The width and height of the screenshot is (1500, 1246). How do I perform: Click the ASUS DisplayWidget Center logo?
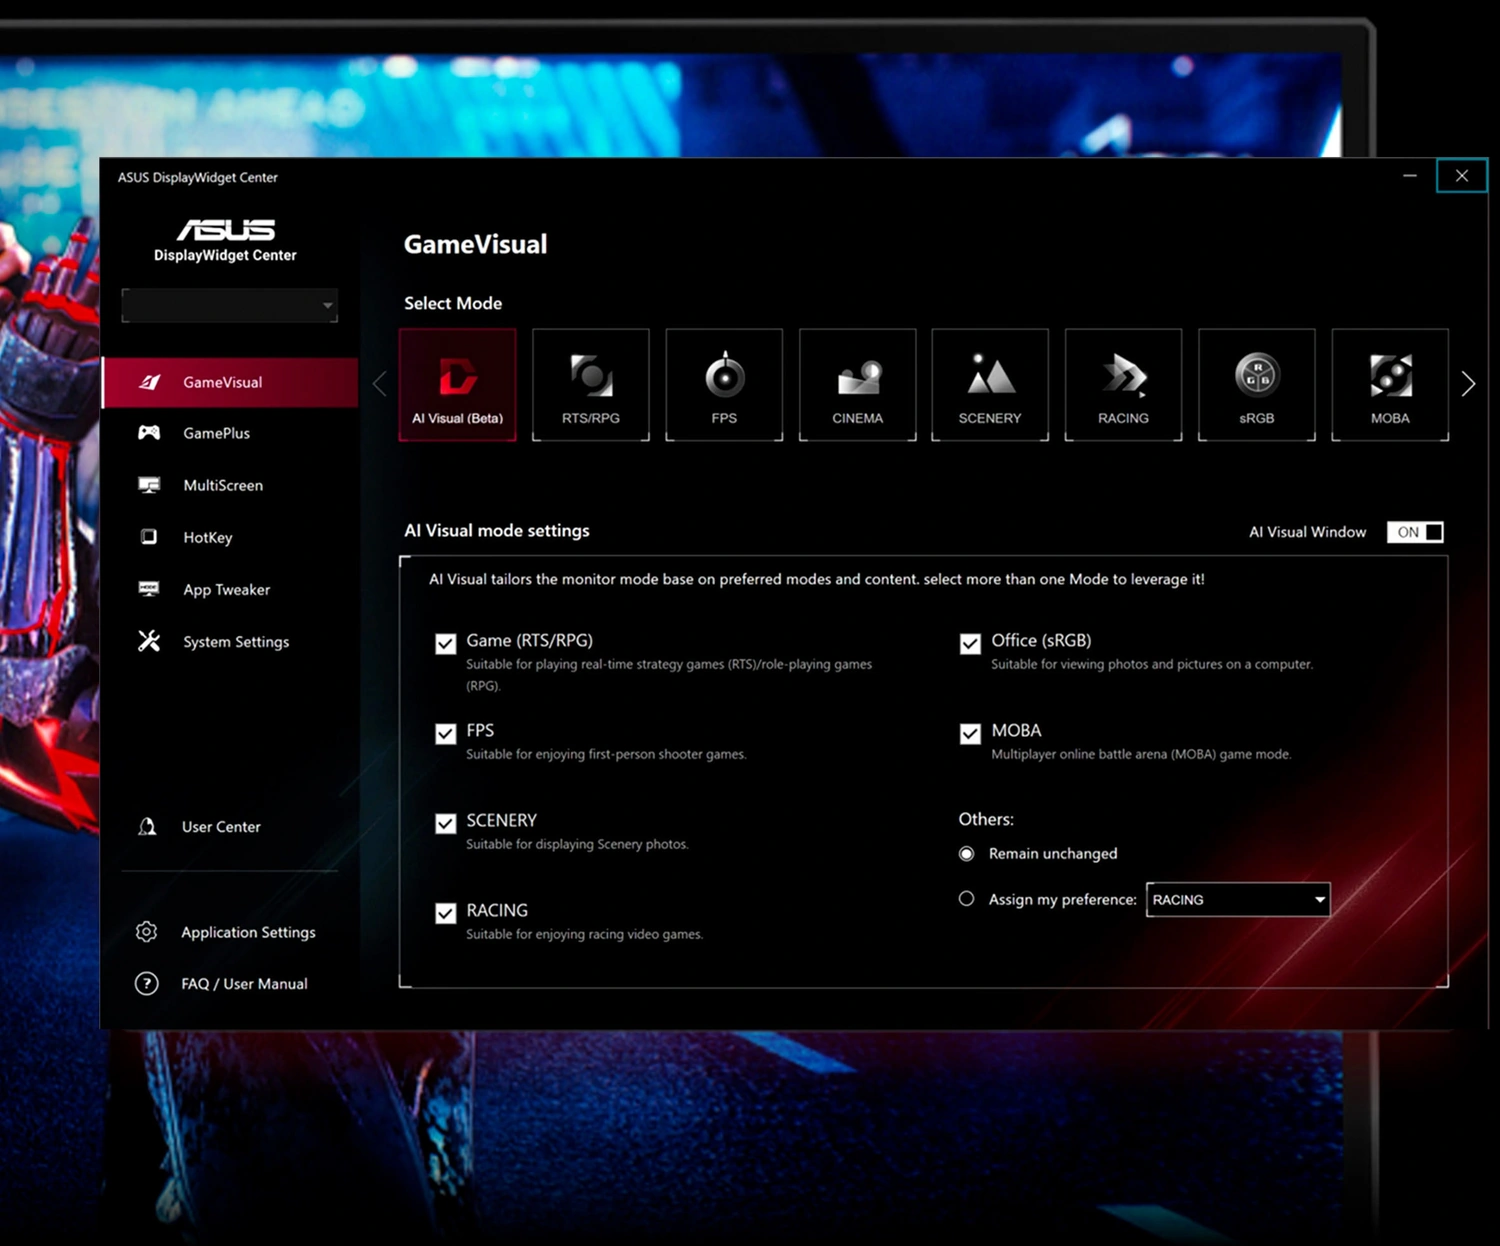pos(225,241)
